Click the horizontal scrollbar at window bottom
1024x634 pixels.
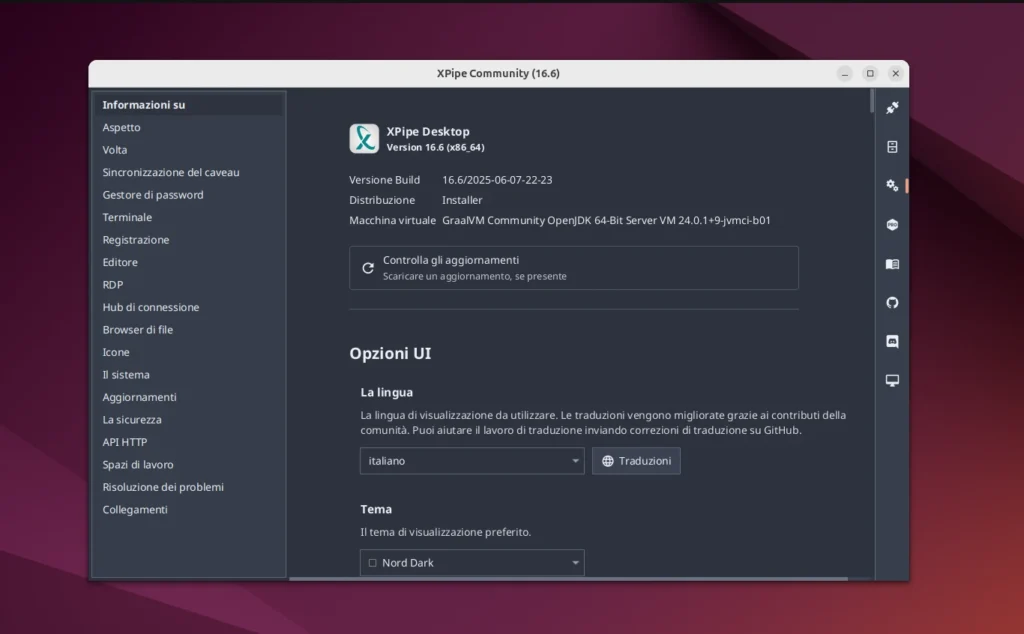click(x=568, y=578)
